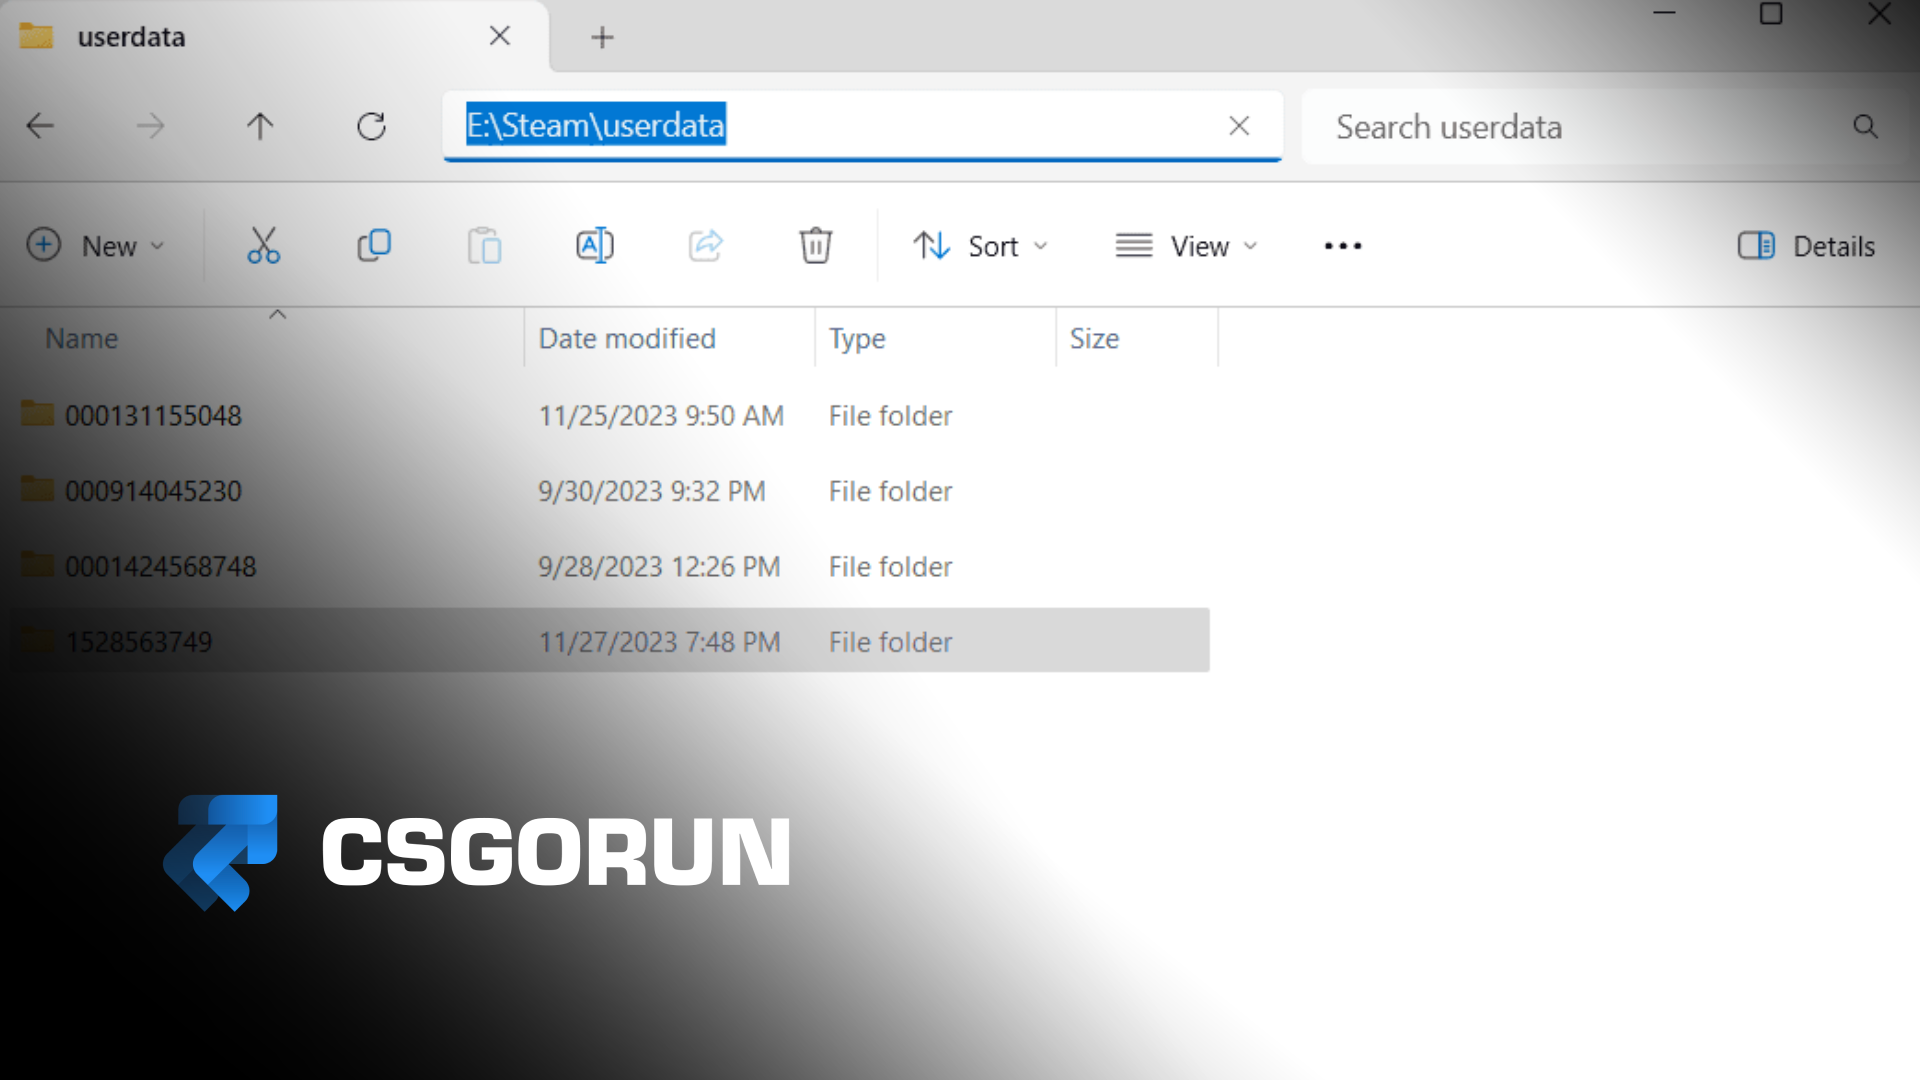This screenshot has width=1920, height=1080.
Task: Click the Copy icon in toolbar
Action: click(374, 245)
